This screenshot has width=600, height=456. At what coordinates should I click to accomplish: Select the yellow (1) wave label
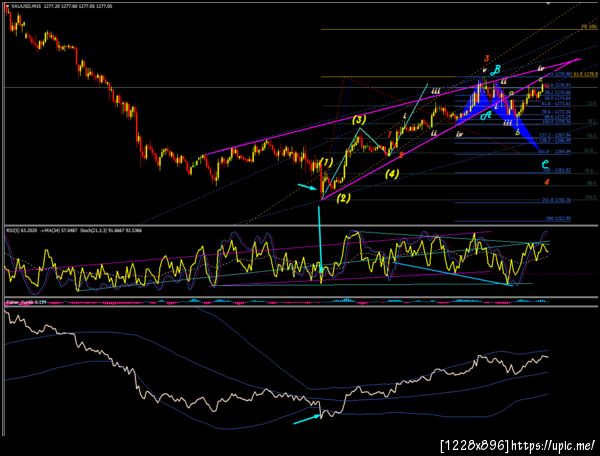coord(326,162)
